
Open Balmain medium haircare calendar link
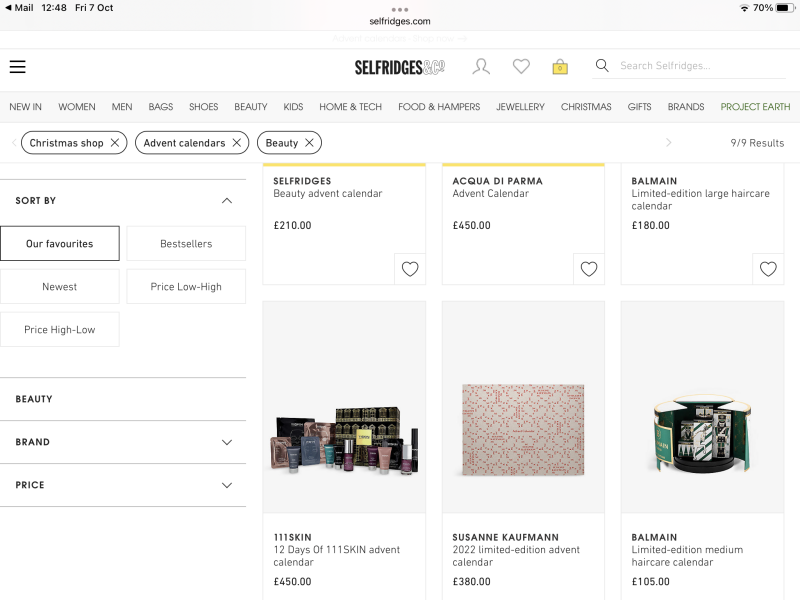tap(687, 556)
